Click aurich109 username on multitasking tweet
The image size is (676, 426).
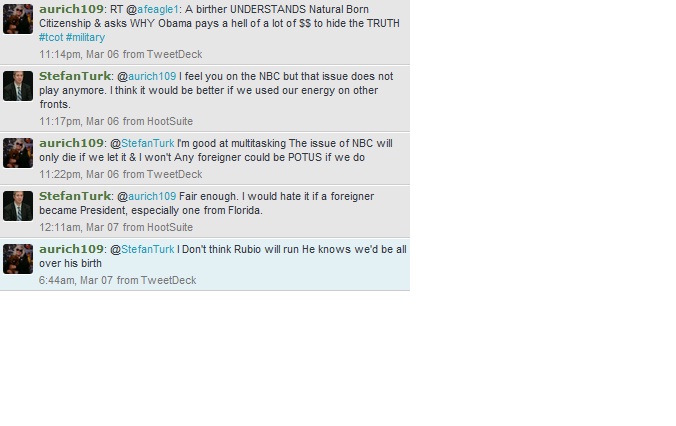(x=71, y=143)
